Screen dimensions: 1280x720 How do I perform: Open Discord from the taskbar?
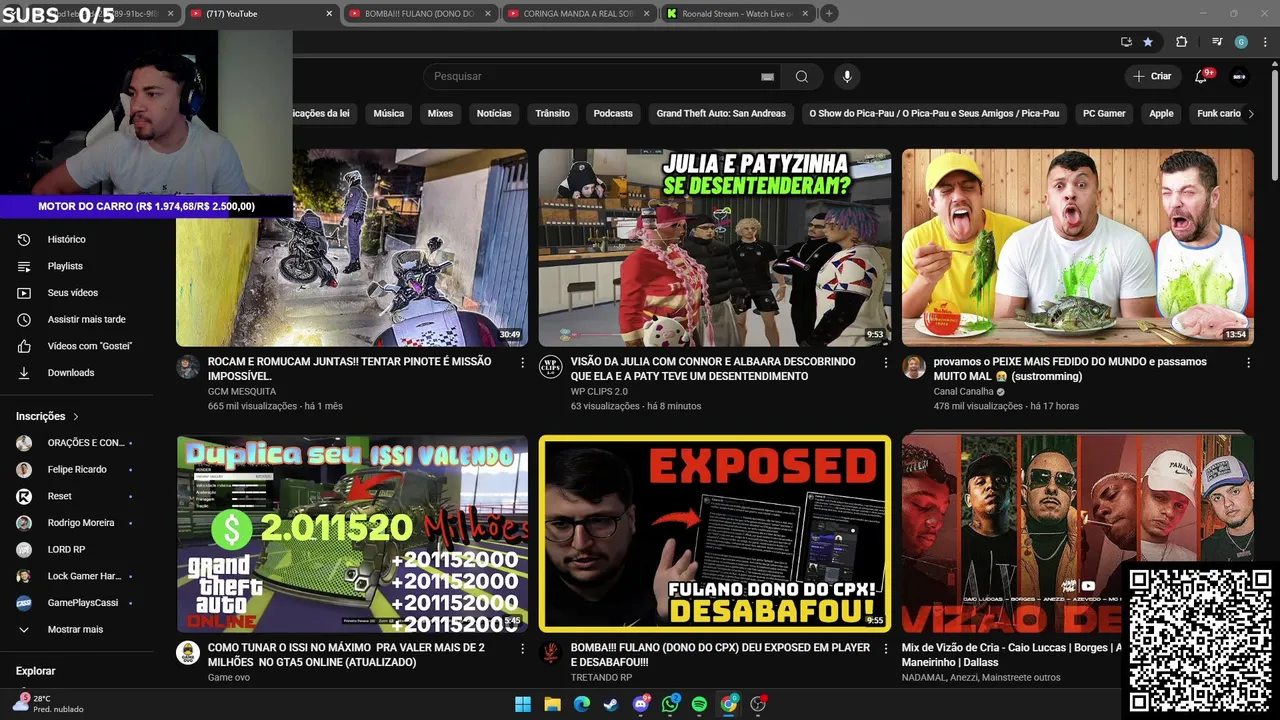[641, 704]
